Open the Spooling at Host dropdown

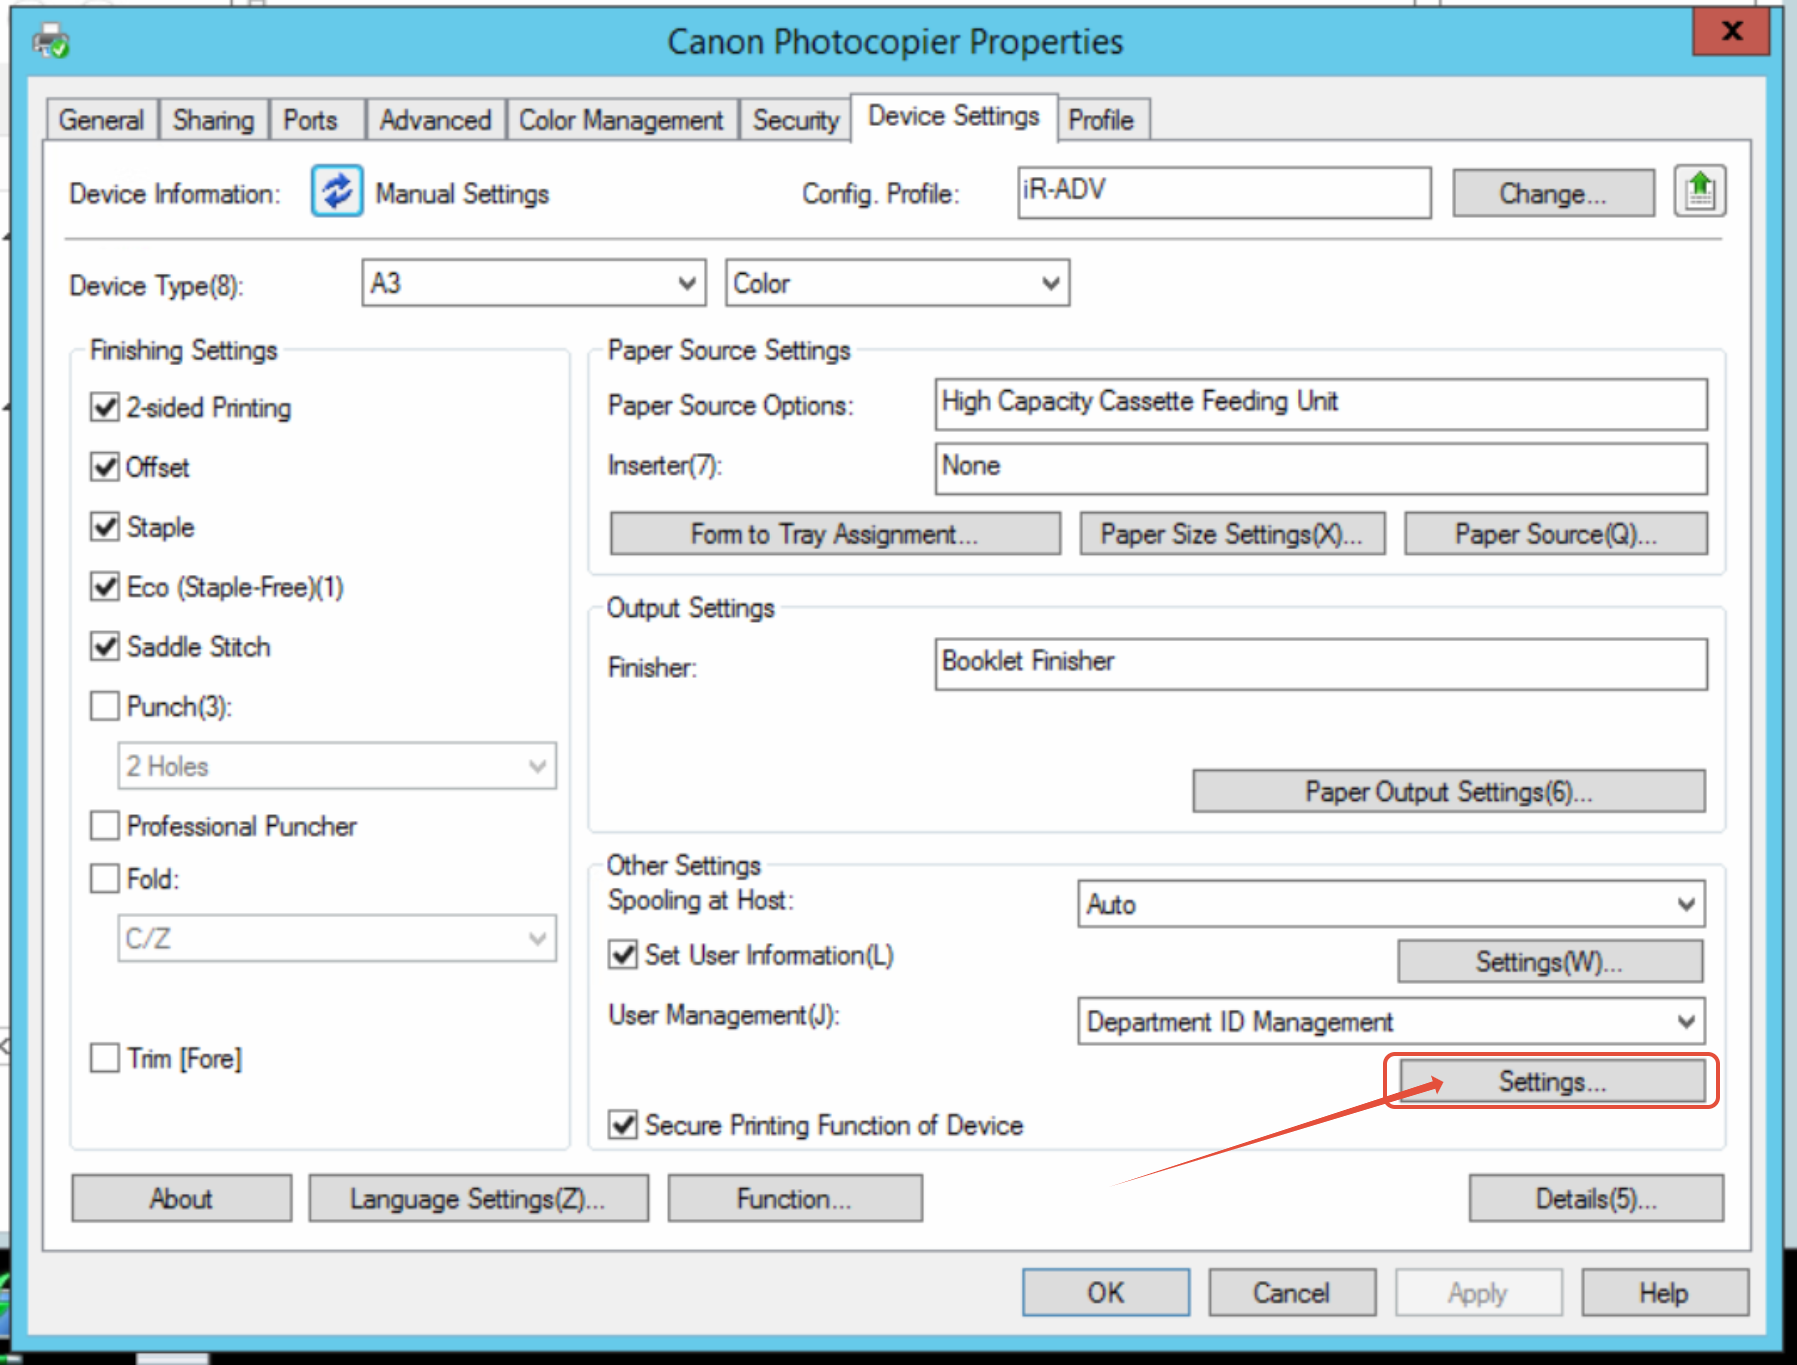click(1391, 904)
